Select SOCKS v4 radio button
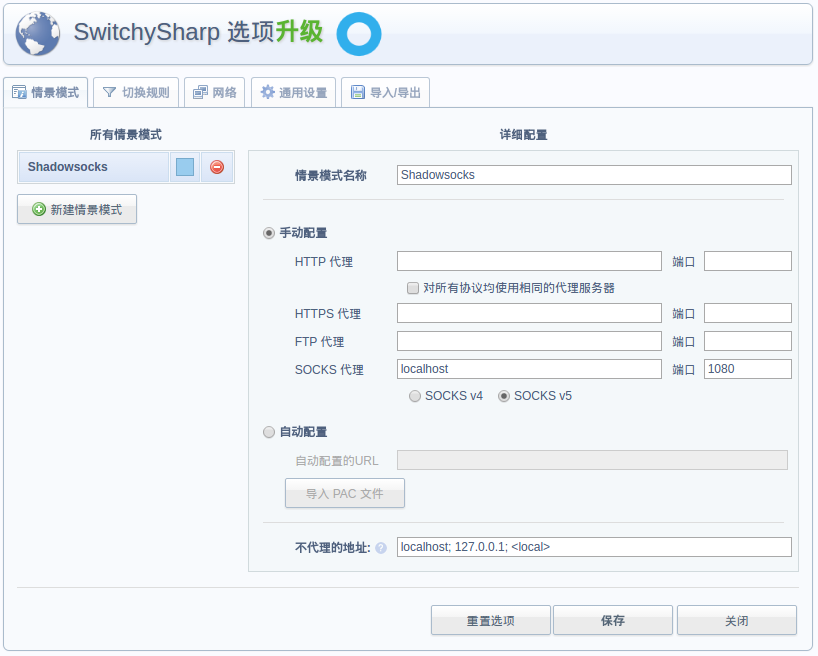Image resolution: width=818 pixels, height=656 pixels. [x=415, y=396]
